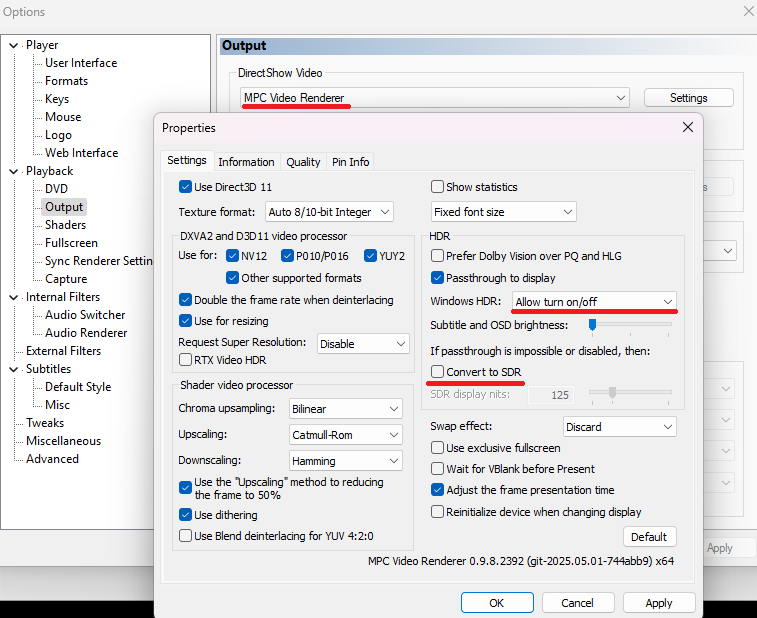Open Chroma upsampling dropdown
Screen dimensions: 757x618
coord(346,409)
